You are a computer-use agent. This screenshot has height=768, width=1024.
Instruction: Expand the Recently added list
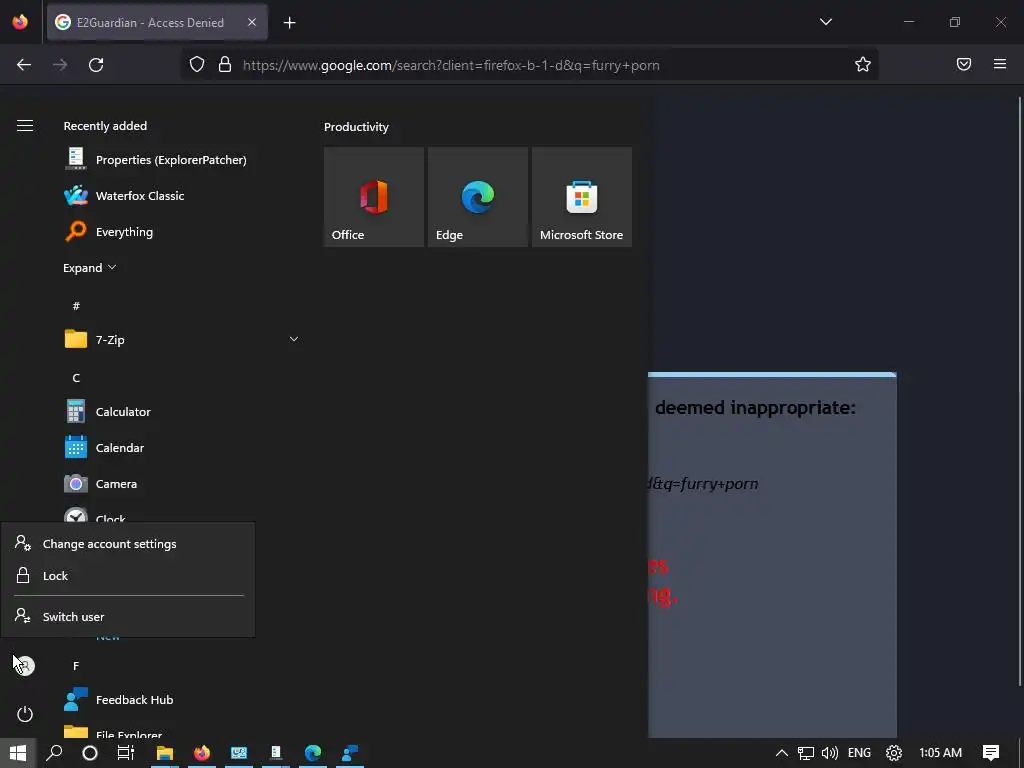[89, 268]
